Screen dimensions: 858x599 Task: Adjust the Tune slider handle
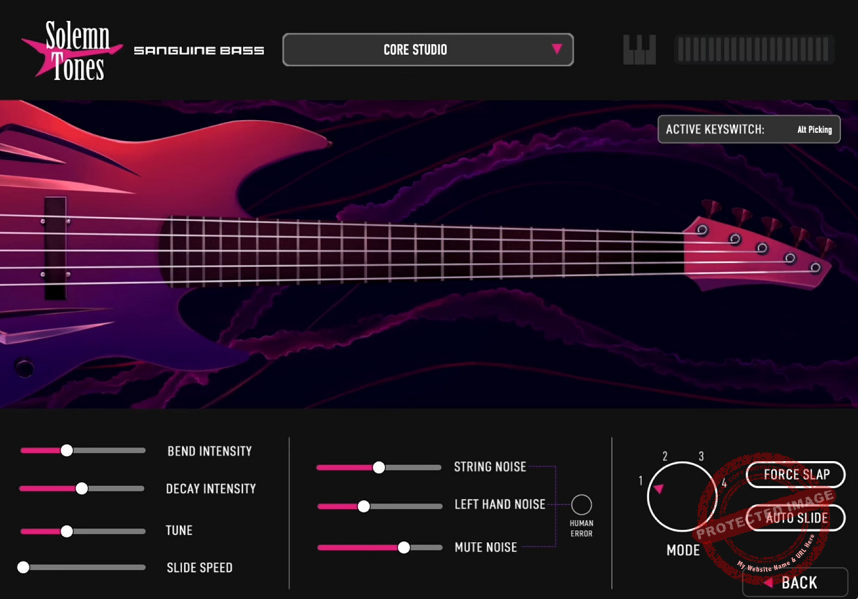(67, 531)
